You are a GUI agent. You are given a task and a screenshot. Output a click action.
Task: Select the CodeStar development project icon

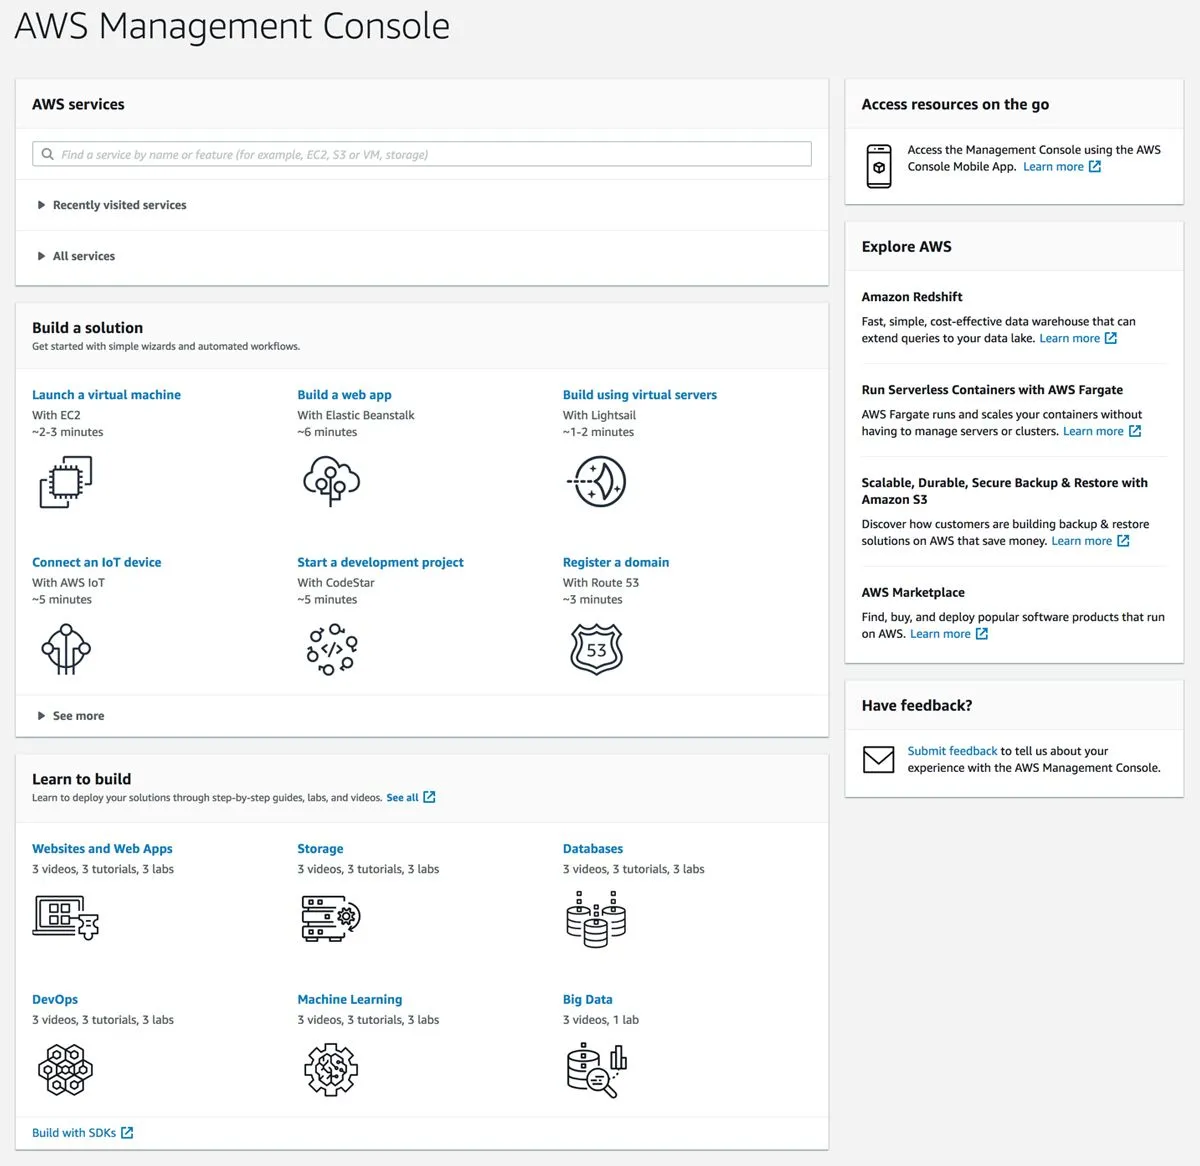pyautogui.click(x=330, y=649)
